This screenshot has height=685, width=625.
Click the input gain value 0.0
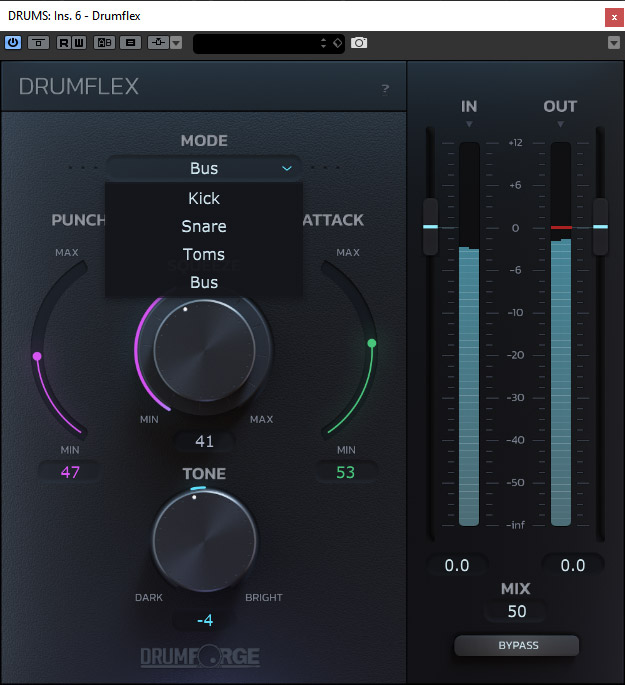457,566
